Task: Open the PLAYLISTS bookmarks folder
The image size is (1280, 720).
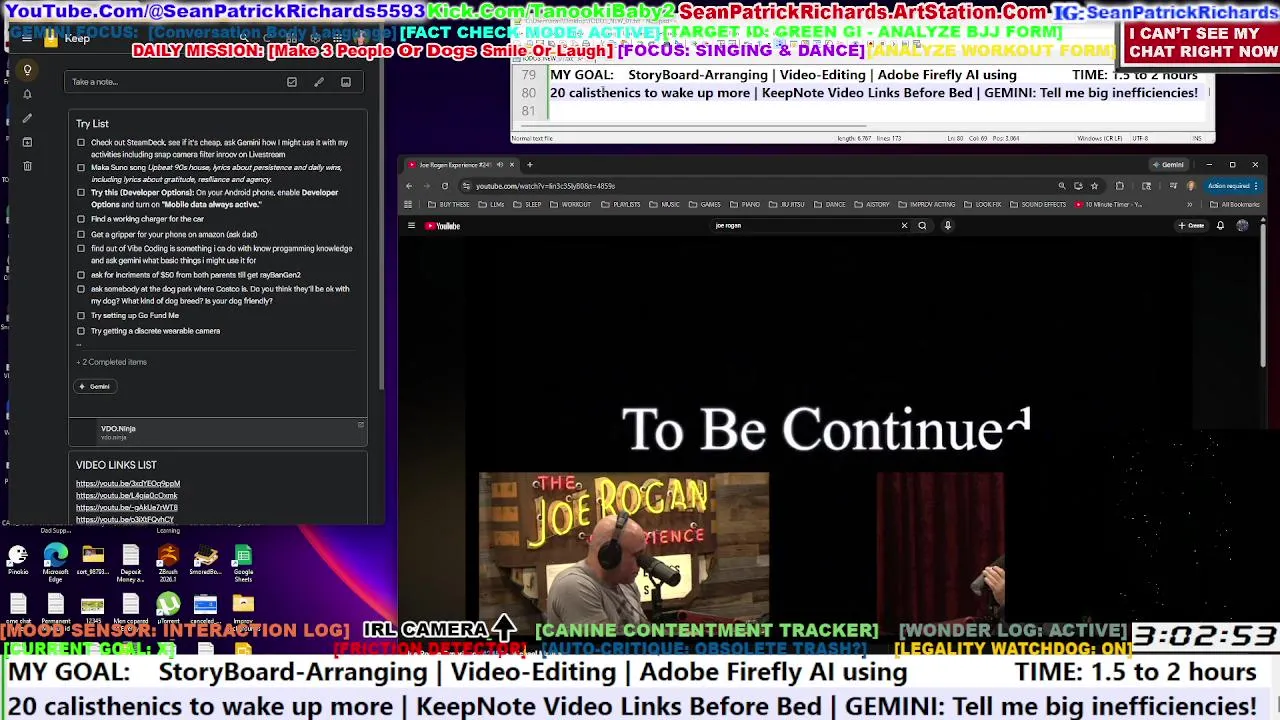Action: [x=621, y=205]
